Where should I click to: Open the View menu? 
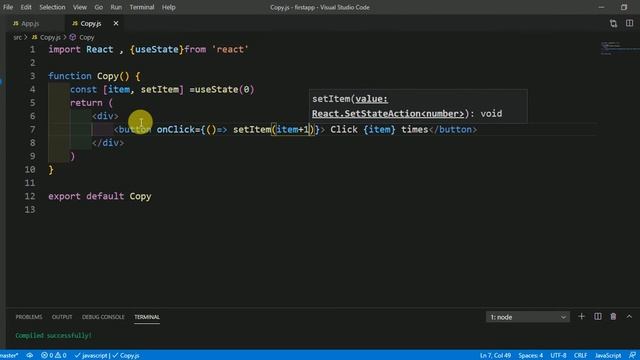coord(80,7)
